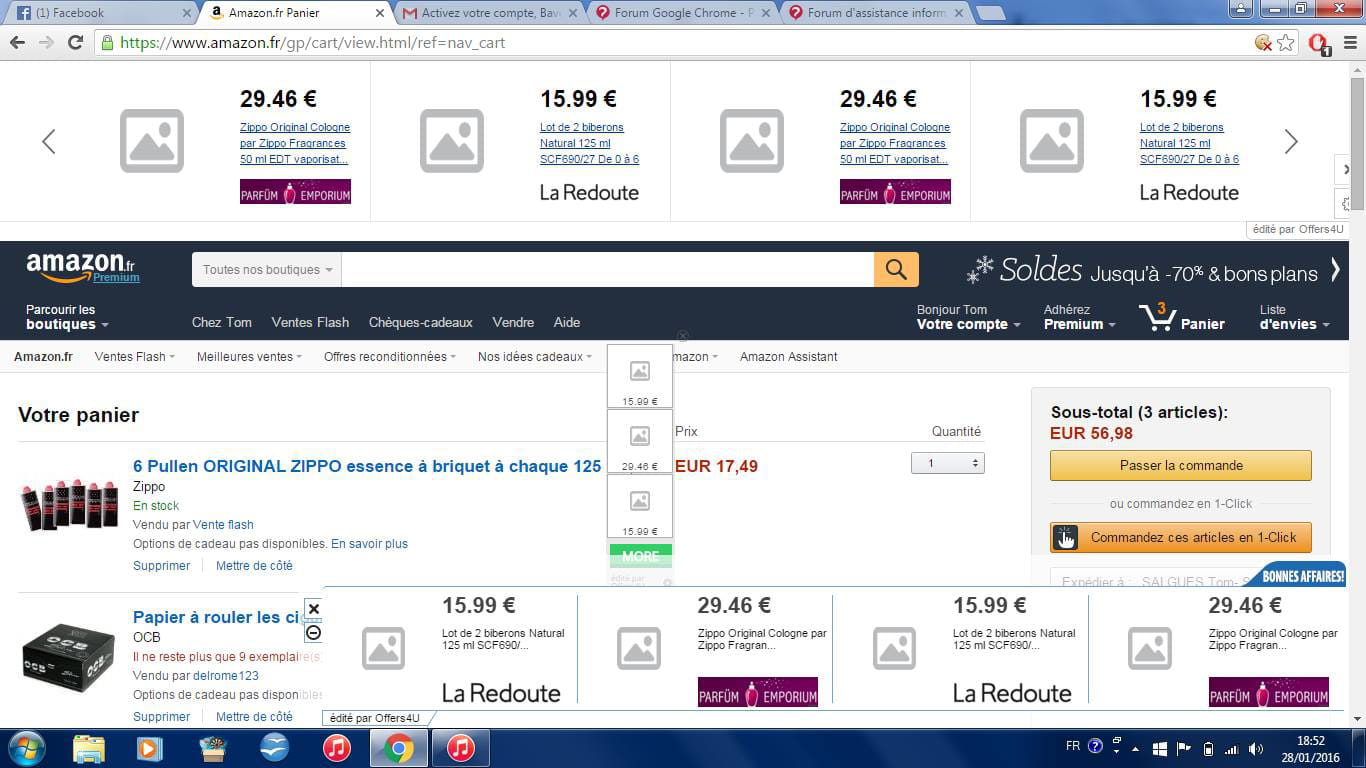Open the Liste d'envies dropdown
Viewport: 1366px width, 768px height.
1295,317
